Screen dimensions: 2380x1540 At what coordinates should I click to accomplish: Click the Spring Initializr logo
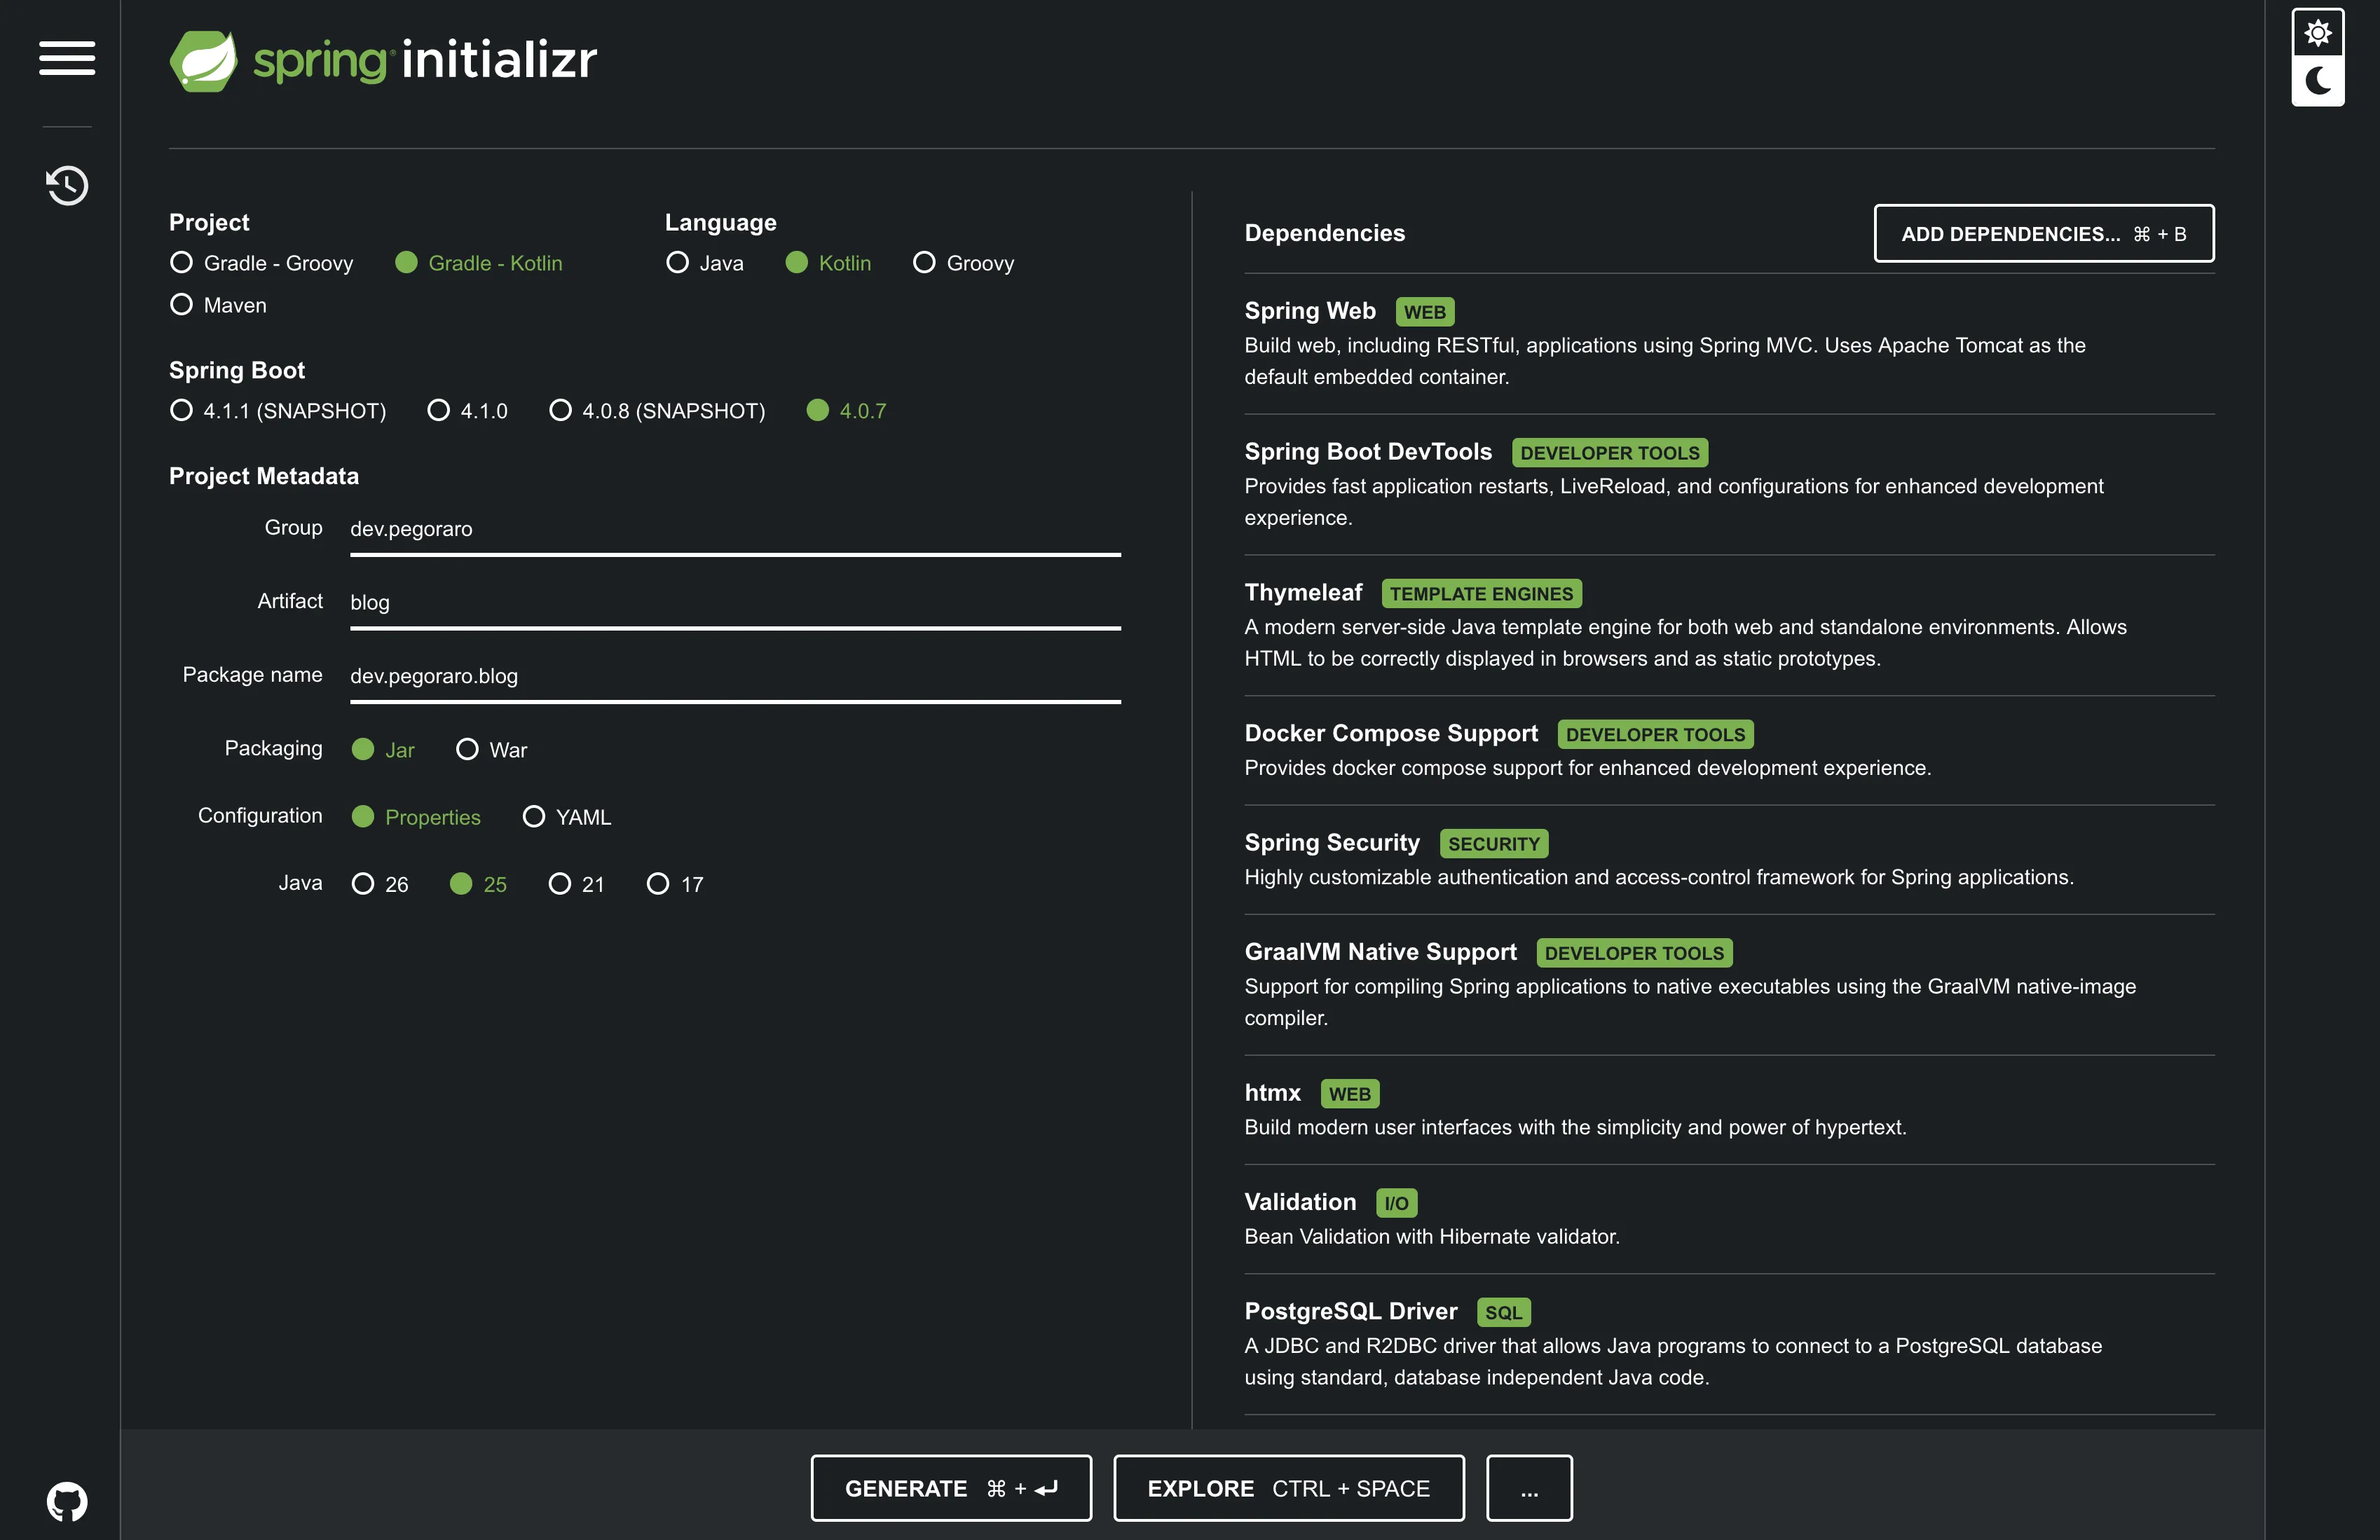coord(383,60)
